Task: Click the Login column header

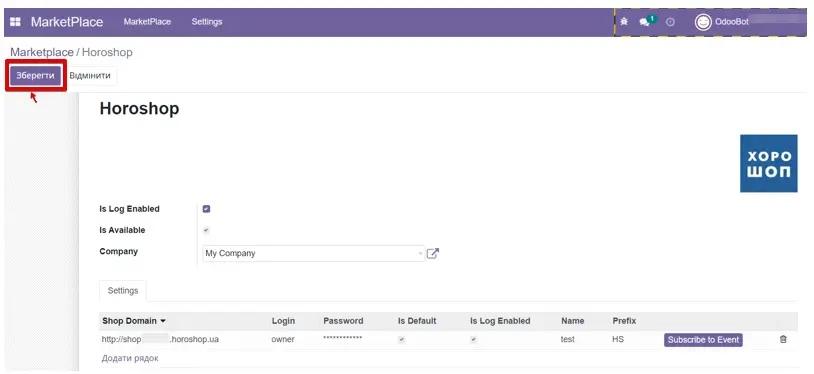Action: 283,321
